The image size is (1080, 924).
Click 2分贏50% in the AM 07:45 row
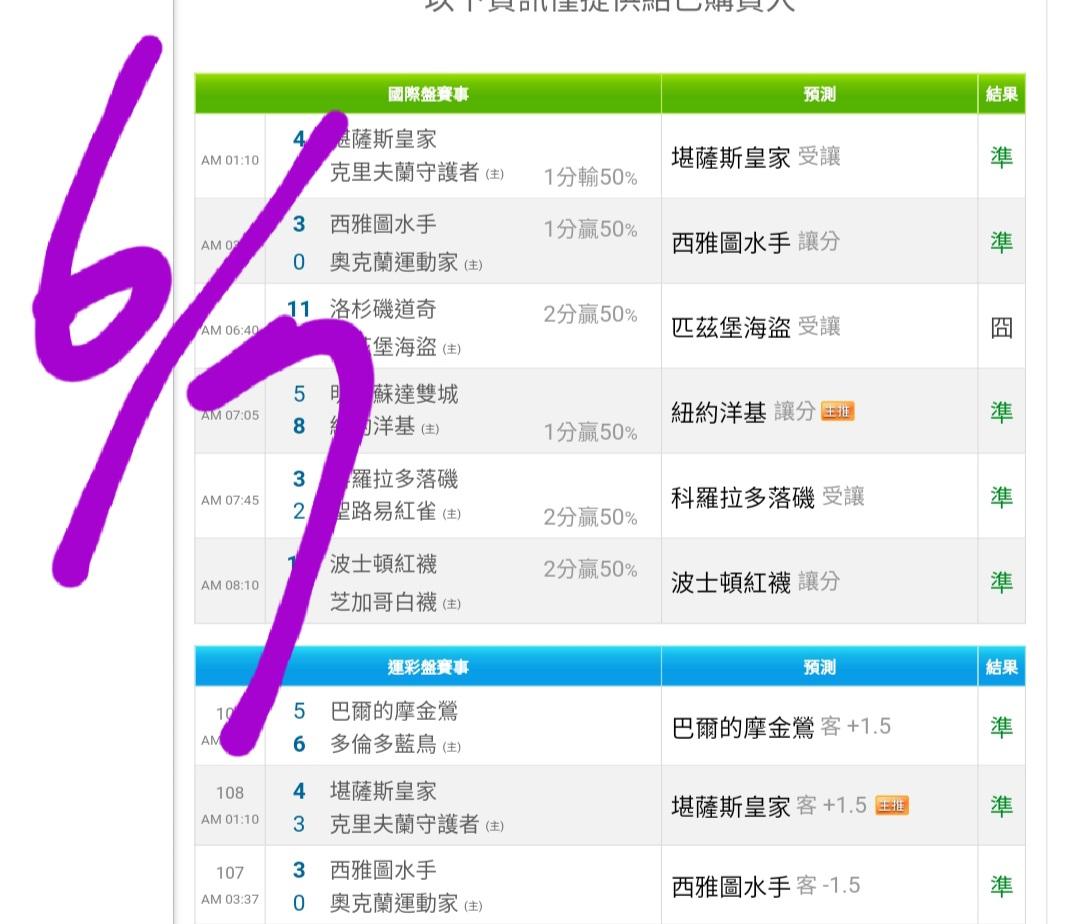point(590,517)
